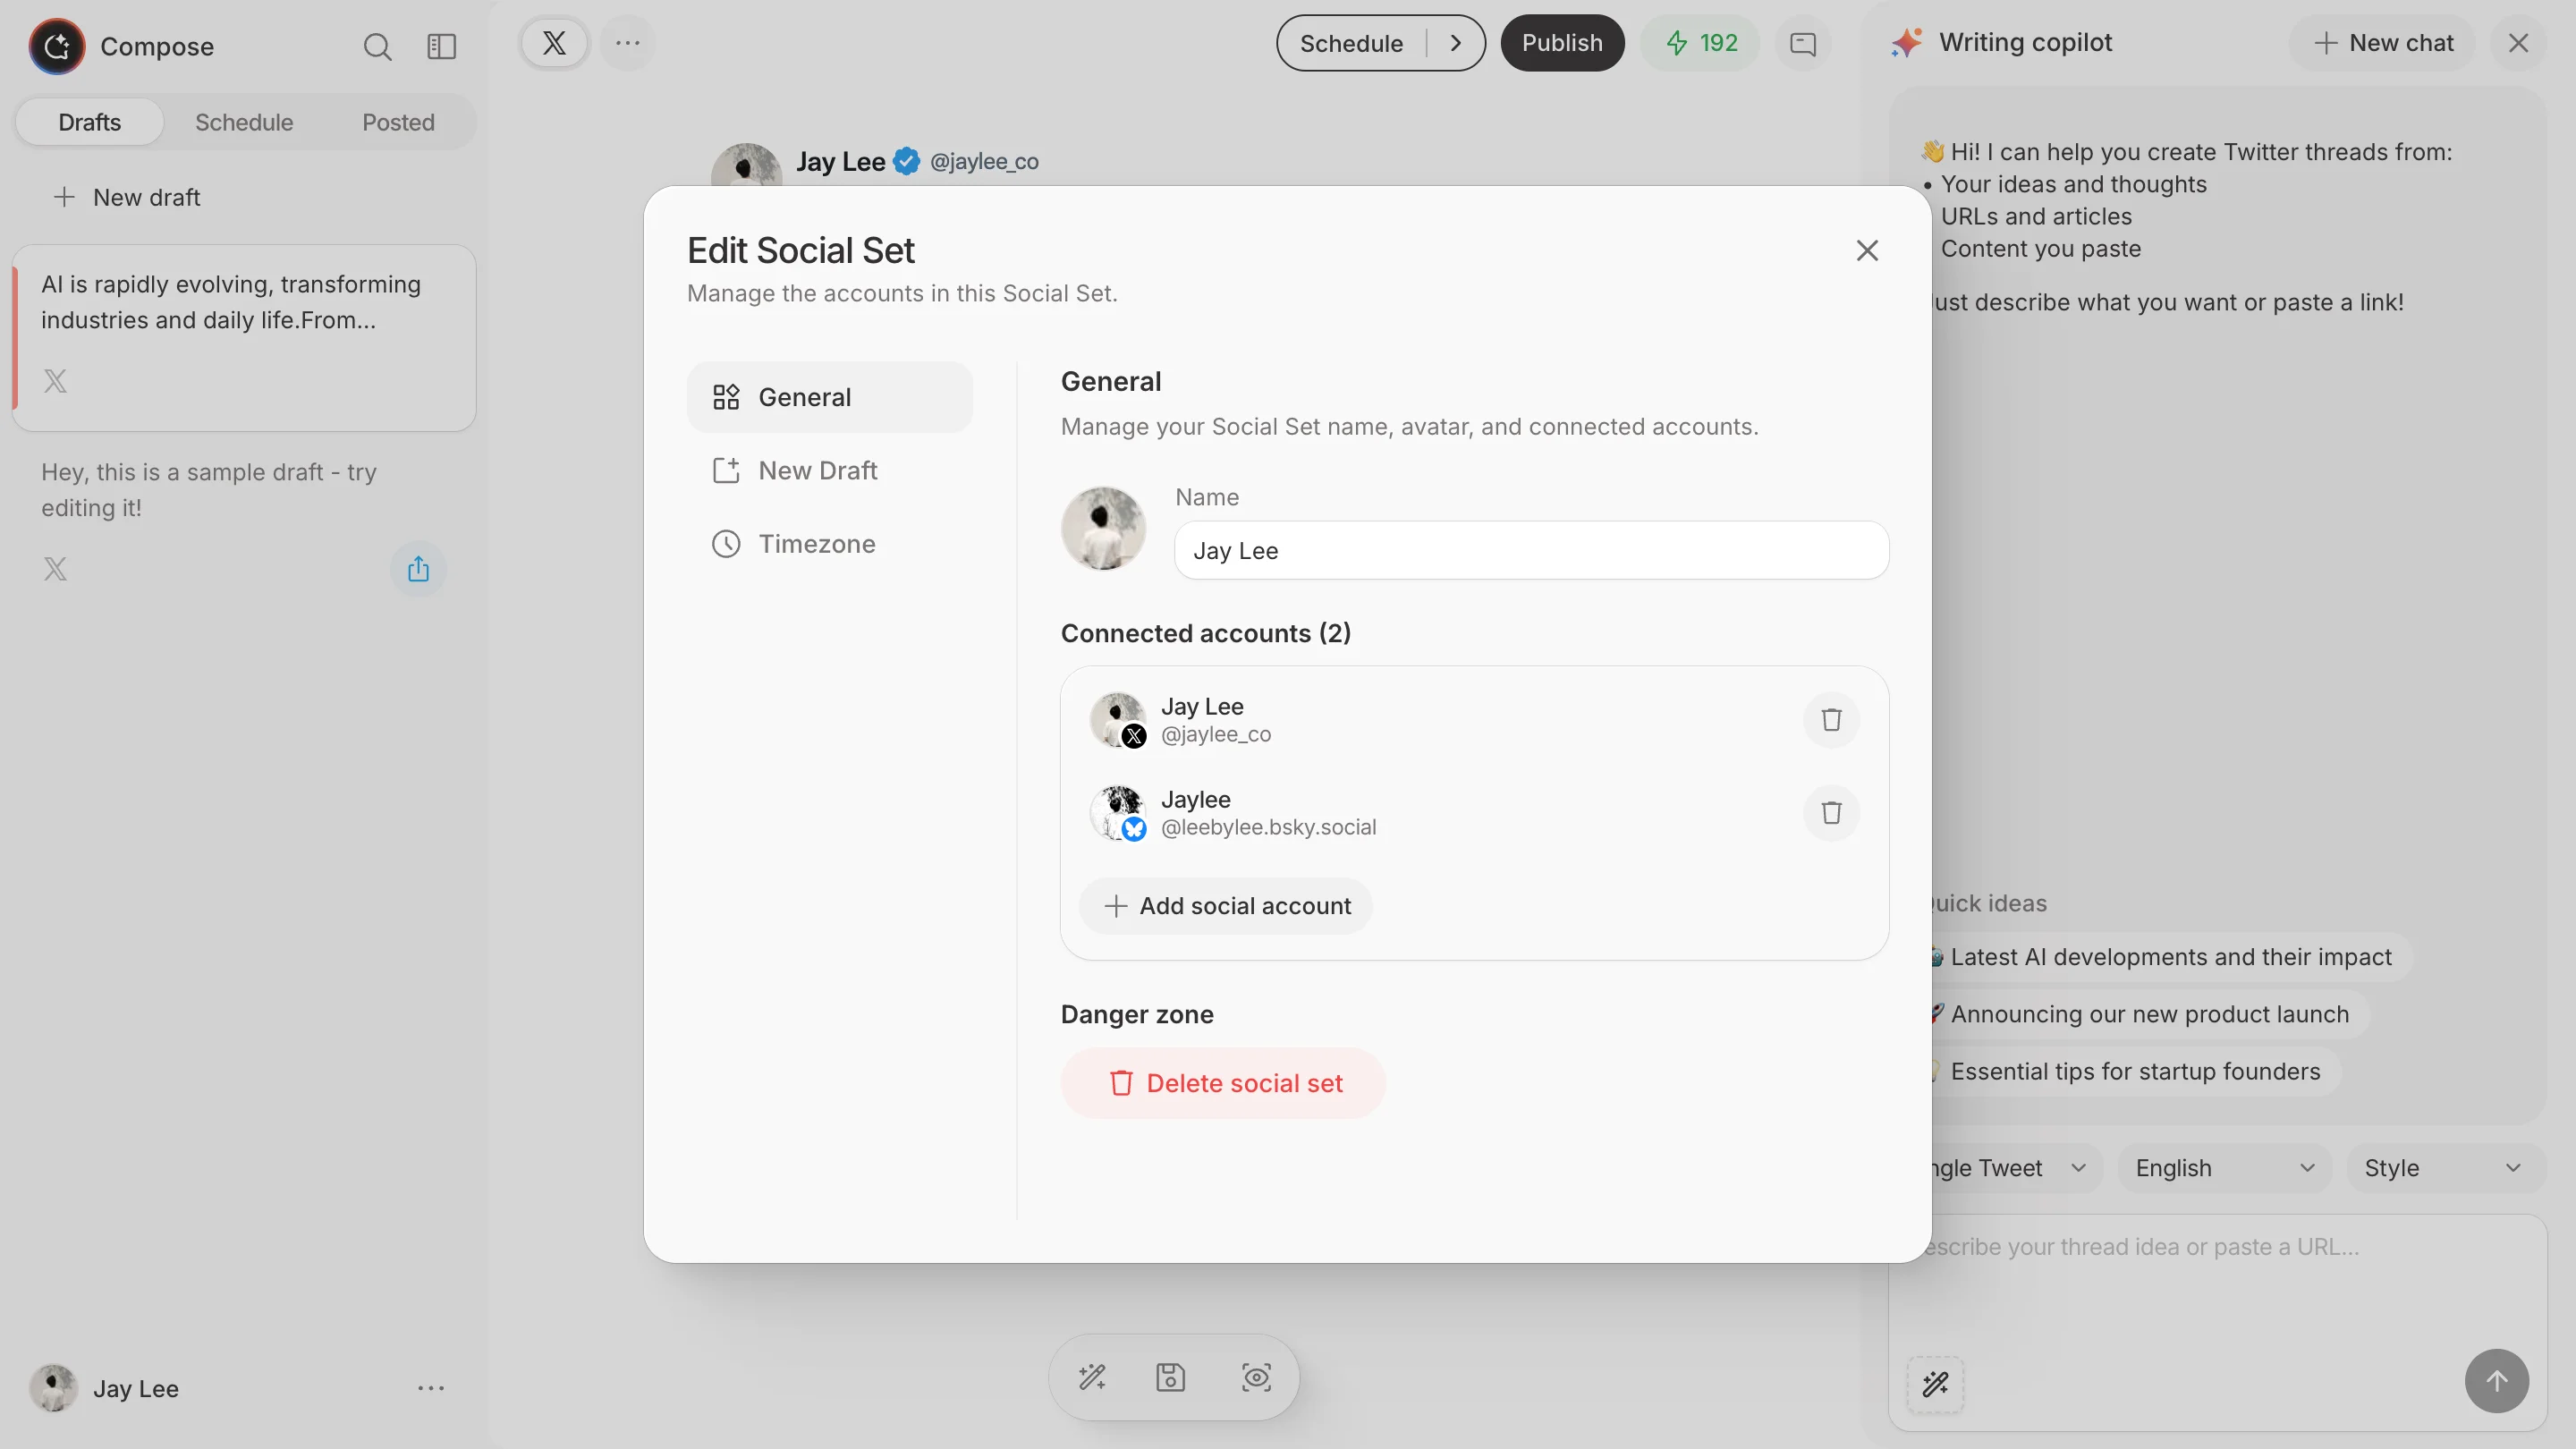
Task: Select the General section in Edit Social Set
Action: (829, 396)
